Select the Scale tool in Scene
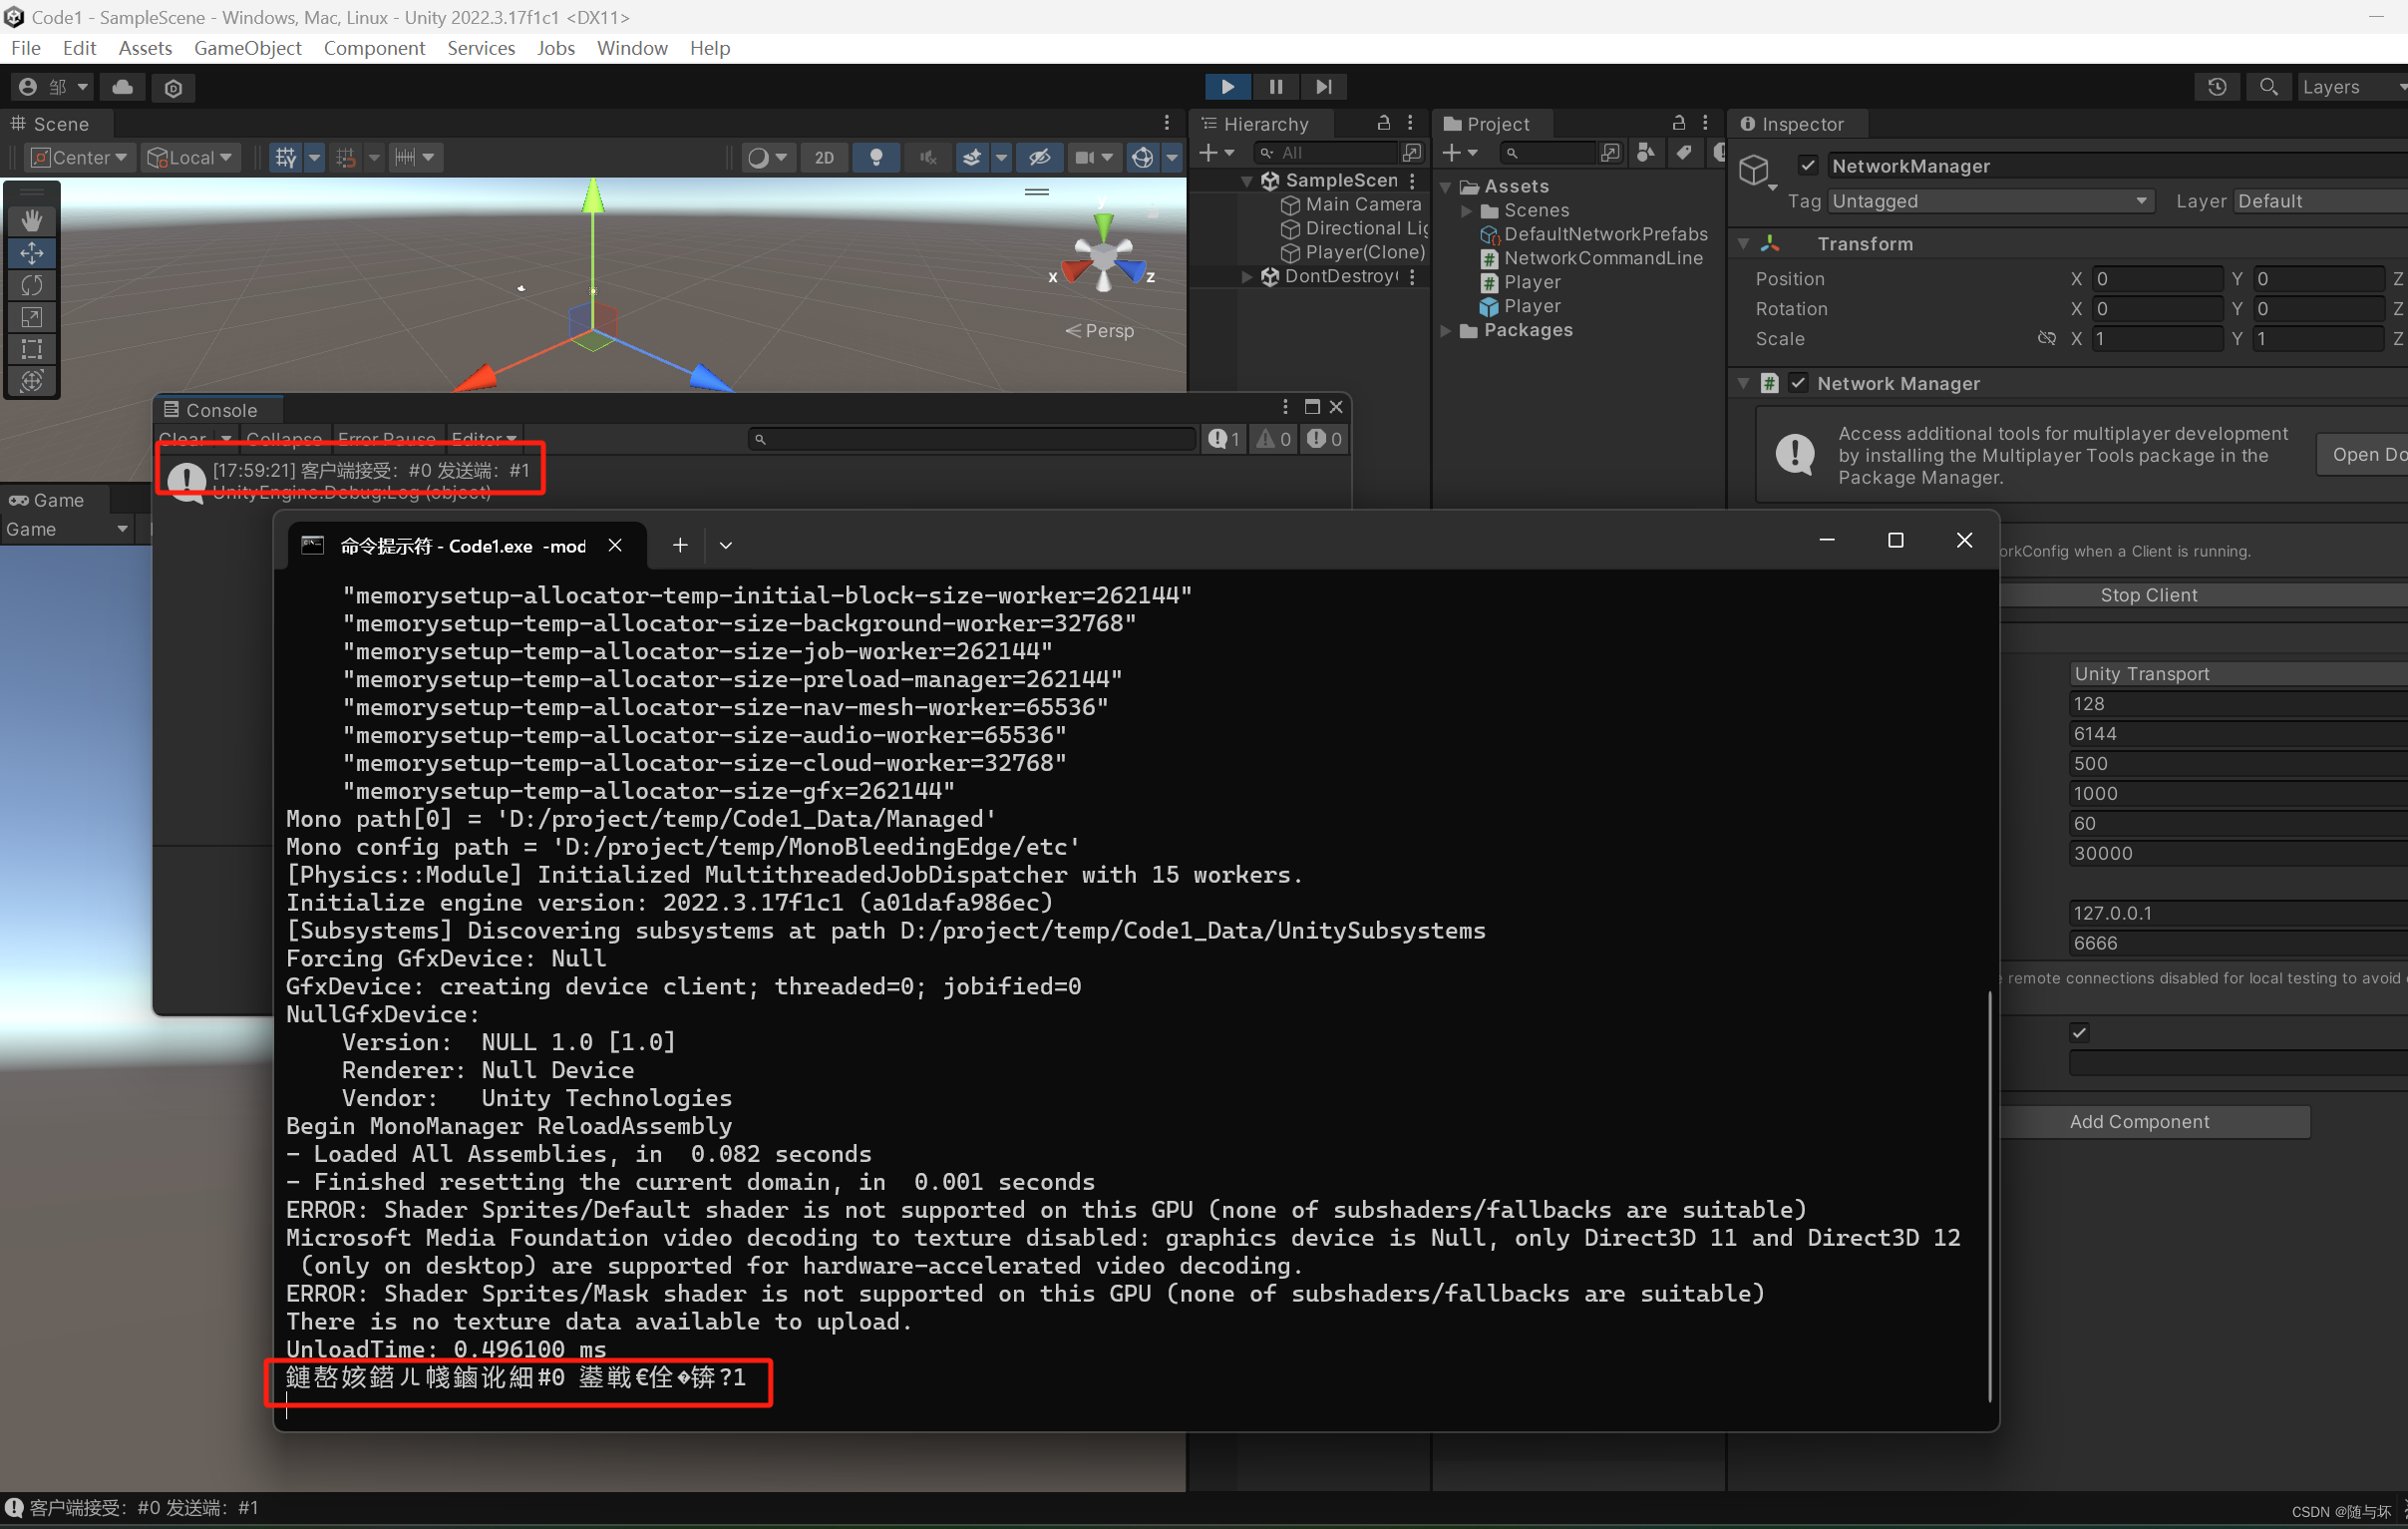The width and height of the screenshot is (2408, 1529). (x=32, y=317)
